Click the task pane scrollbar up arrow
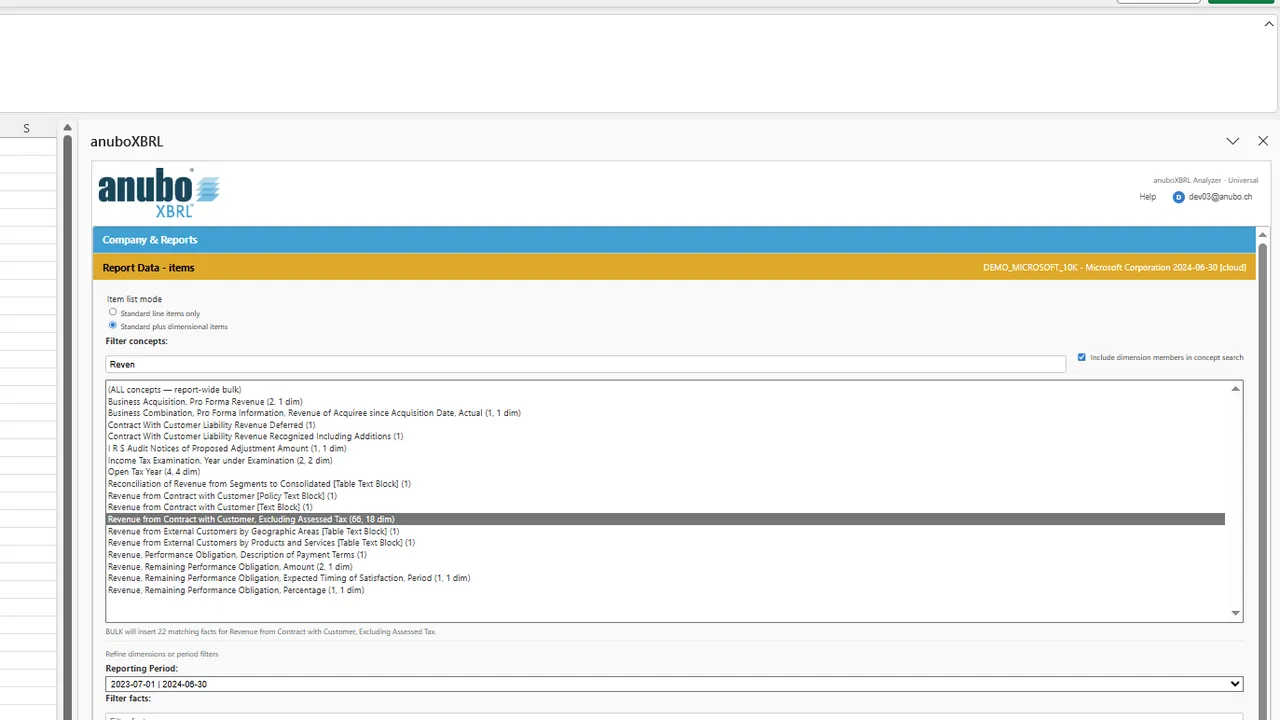 1263,234
